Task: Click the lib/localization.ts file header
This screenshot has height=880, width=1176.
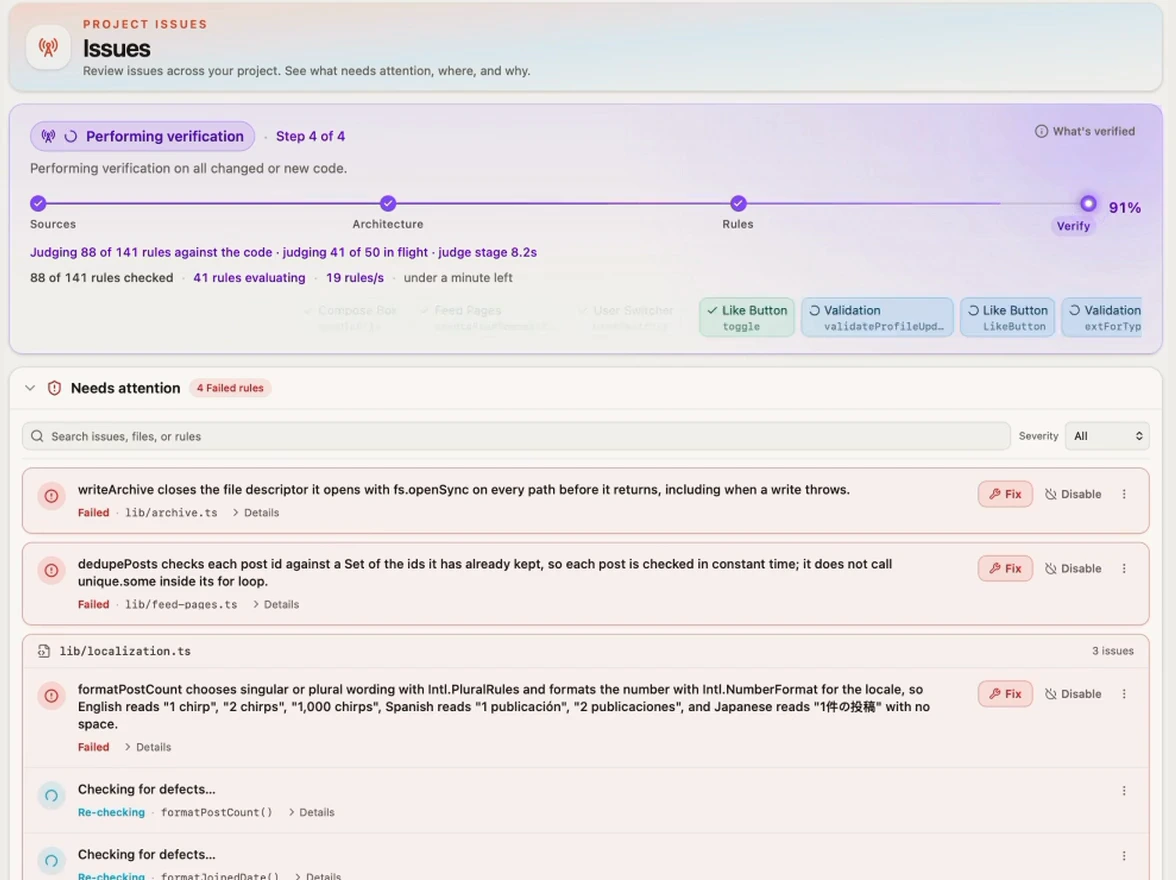Action: [x=586, y=651]
